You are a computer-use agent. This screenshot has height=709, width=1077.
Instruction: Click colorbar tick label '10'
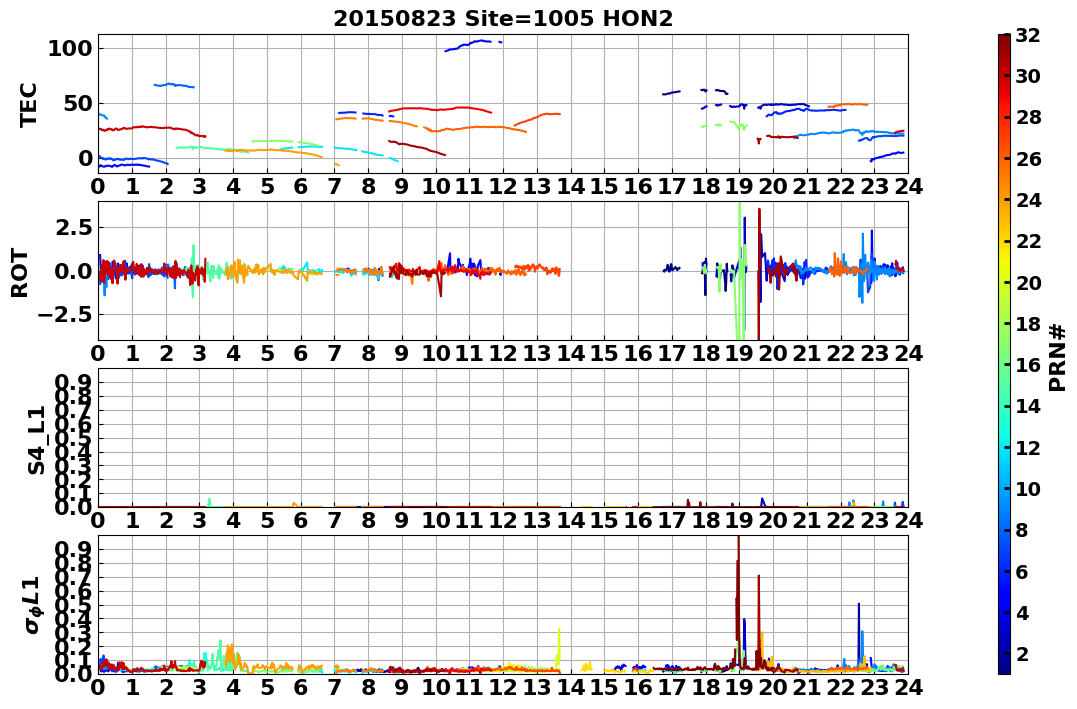pyautogui.click(x=1028, y=488)
